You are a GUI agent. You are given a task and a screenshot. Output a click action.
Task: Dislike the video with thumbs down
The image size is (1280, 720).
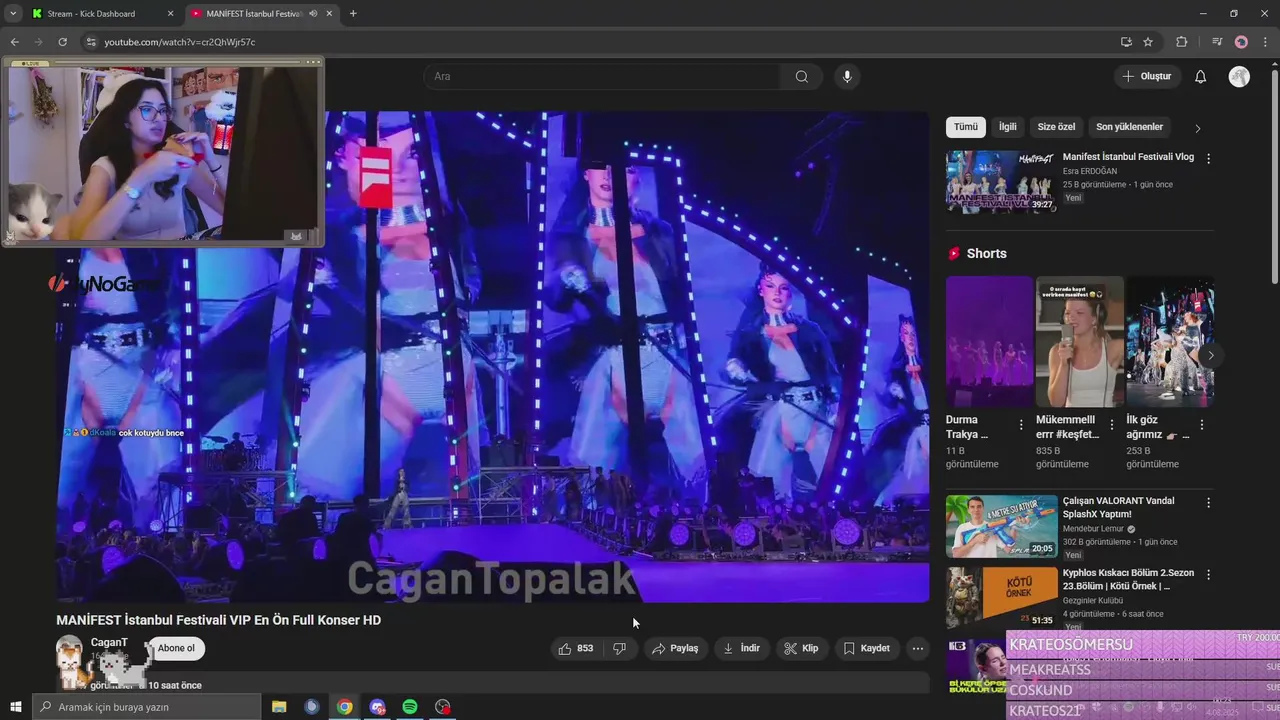click(619, 648)
